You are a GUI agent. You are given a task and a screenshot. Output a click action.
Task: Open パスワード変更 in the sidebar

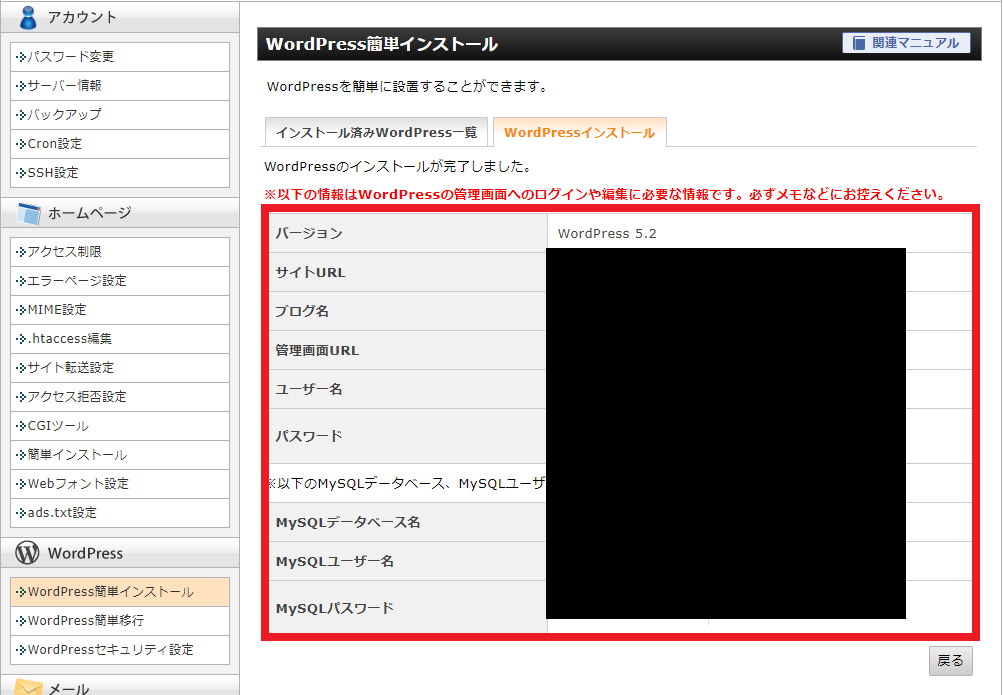point(71,57)
